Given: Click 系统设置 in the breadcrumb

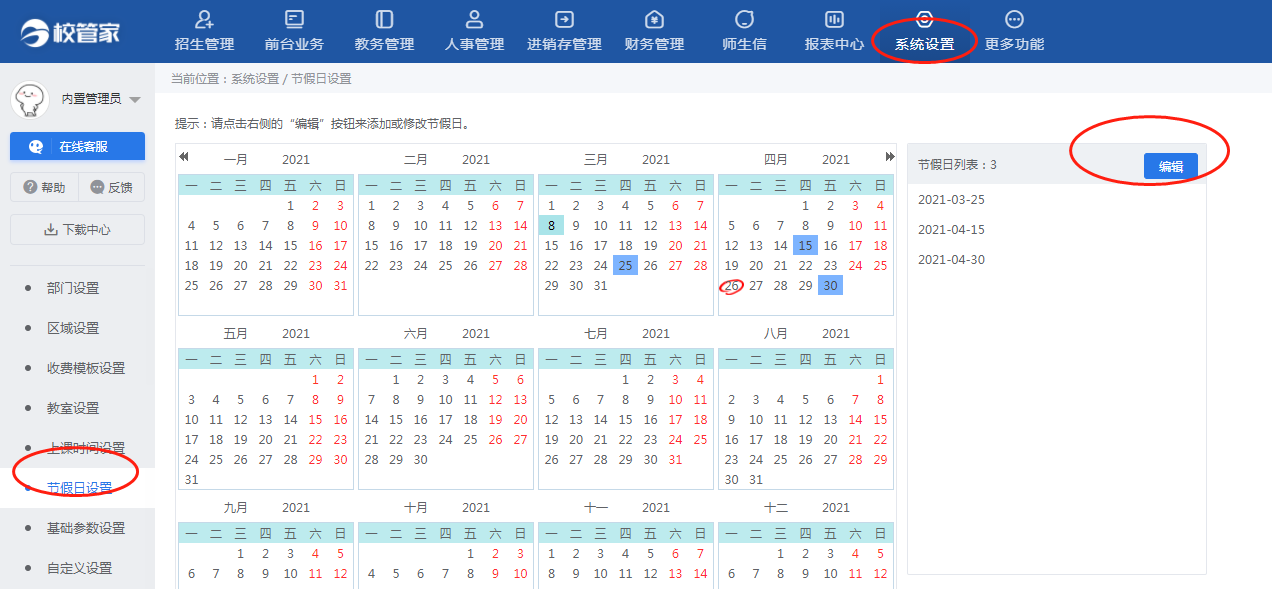Looking at the screenshot, I should tap(255, 79).
